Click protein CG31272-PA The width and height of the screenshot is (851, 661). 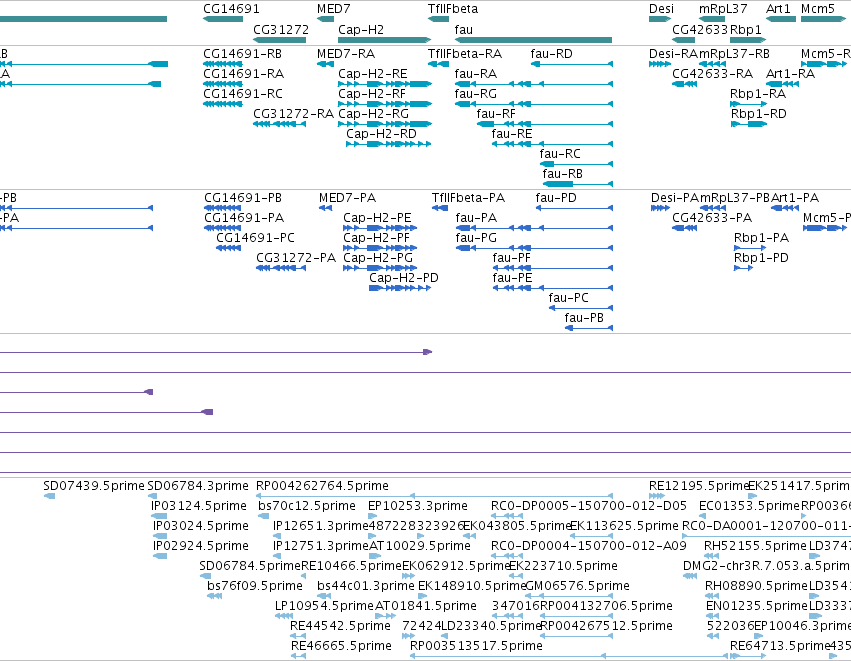click(x=296, y=258)
